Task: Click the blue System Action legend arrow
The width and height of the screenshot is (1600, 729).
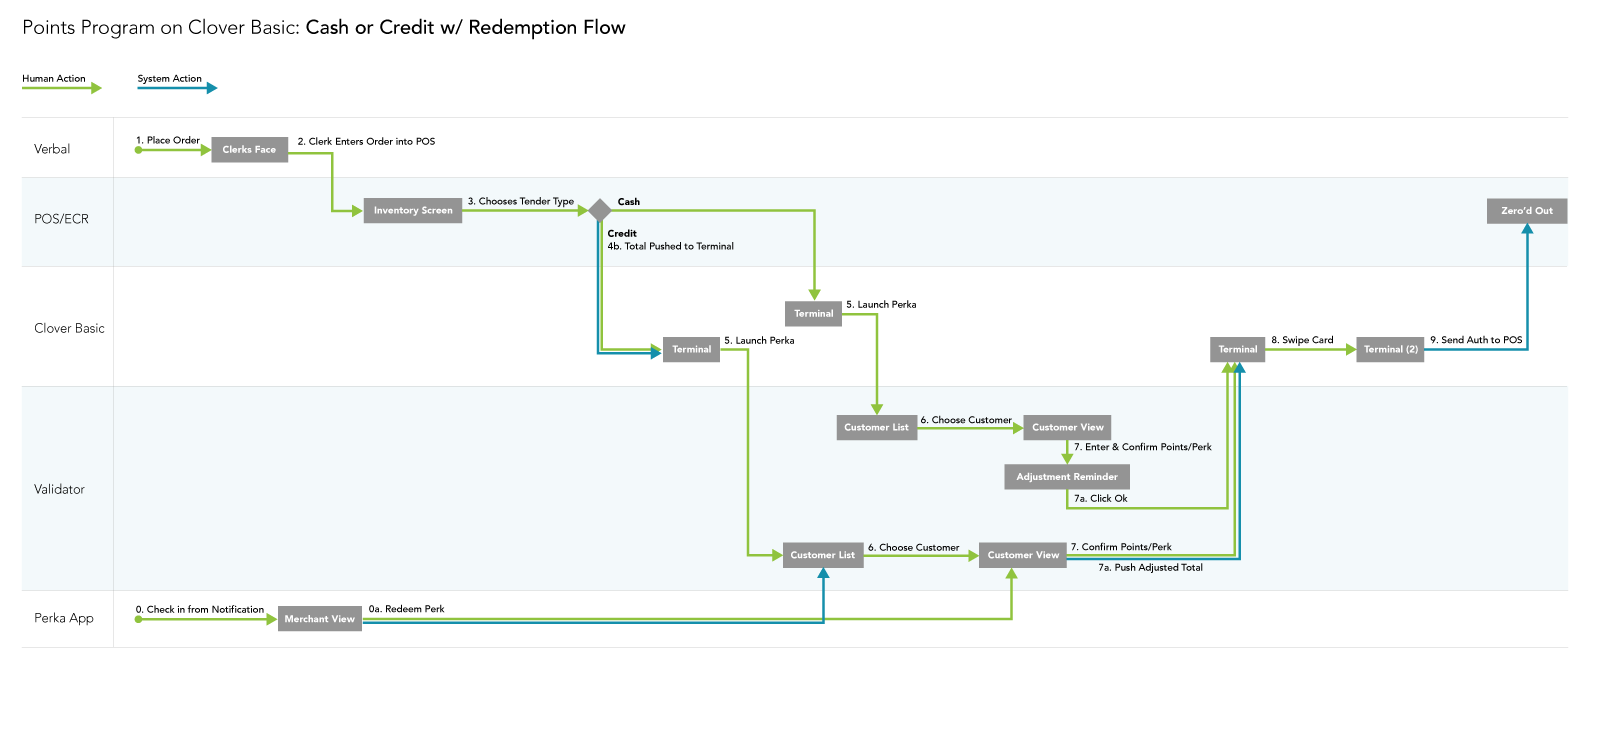Action: (177, 88)
